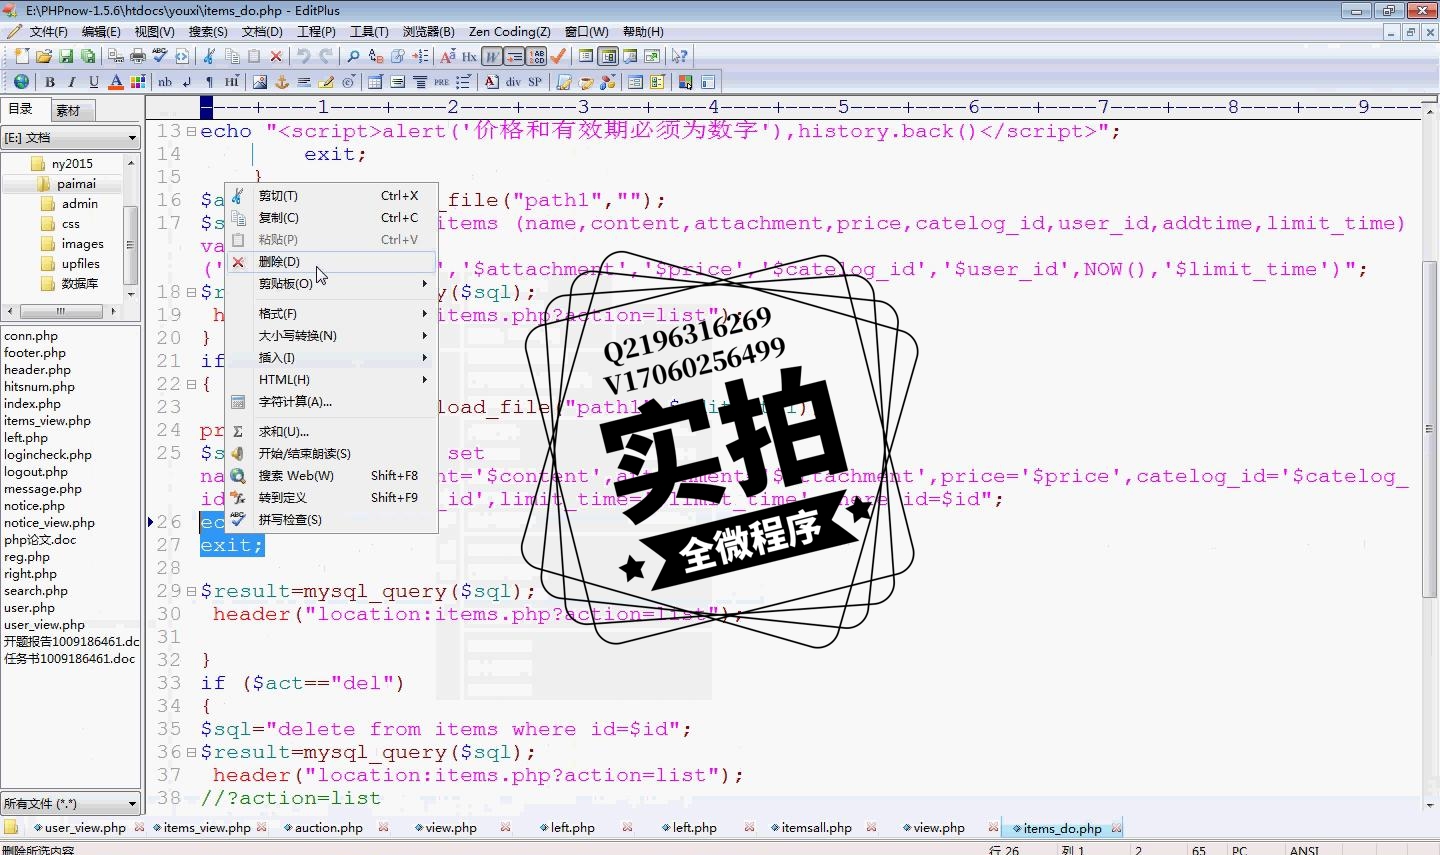Toggle Word Wrap W button
The height and width of the screenshot is (855, 1440).
pyautogui.click(x=492, y=56)
